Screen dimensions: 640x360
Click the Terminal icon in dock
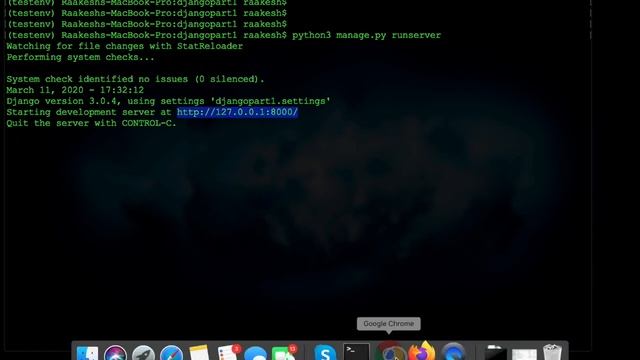pyautogui.click(x=356, y=352)
